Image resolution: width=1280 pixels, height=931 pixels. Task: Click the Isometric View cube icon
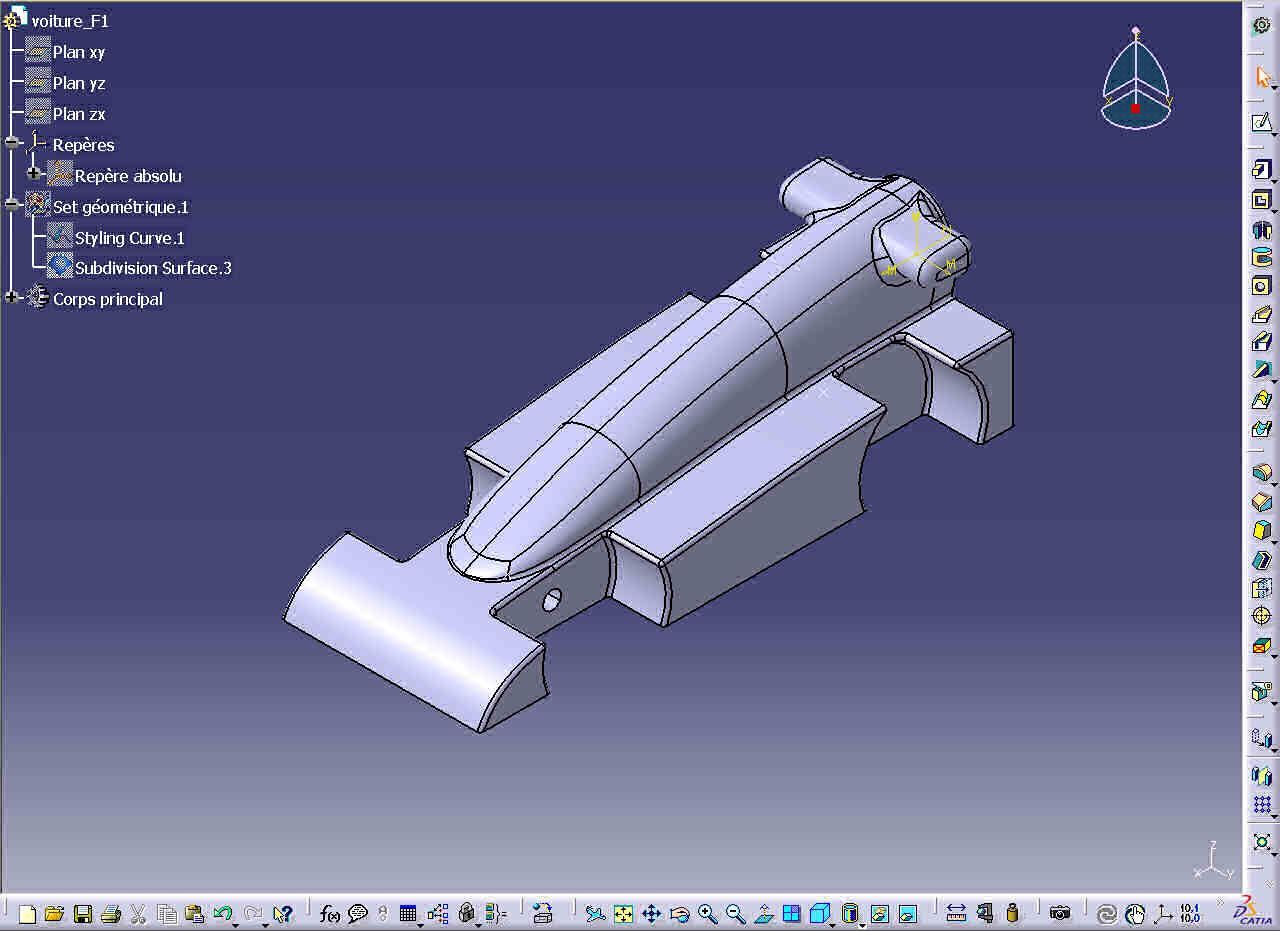[x=819, y=913]
